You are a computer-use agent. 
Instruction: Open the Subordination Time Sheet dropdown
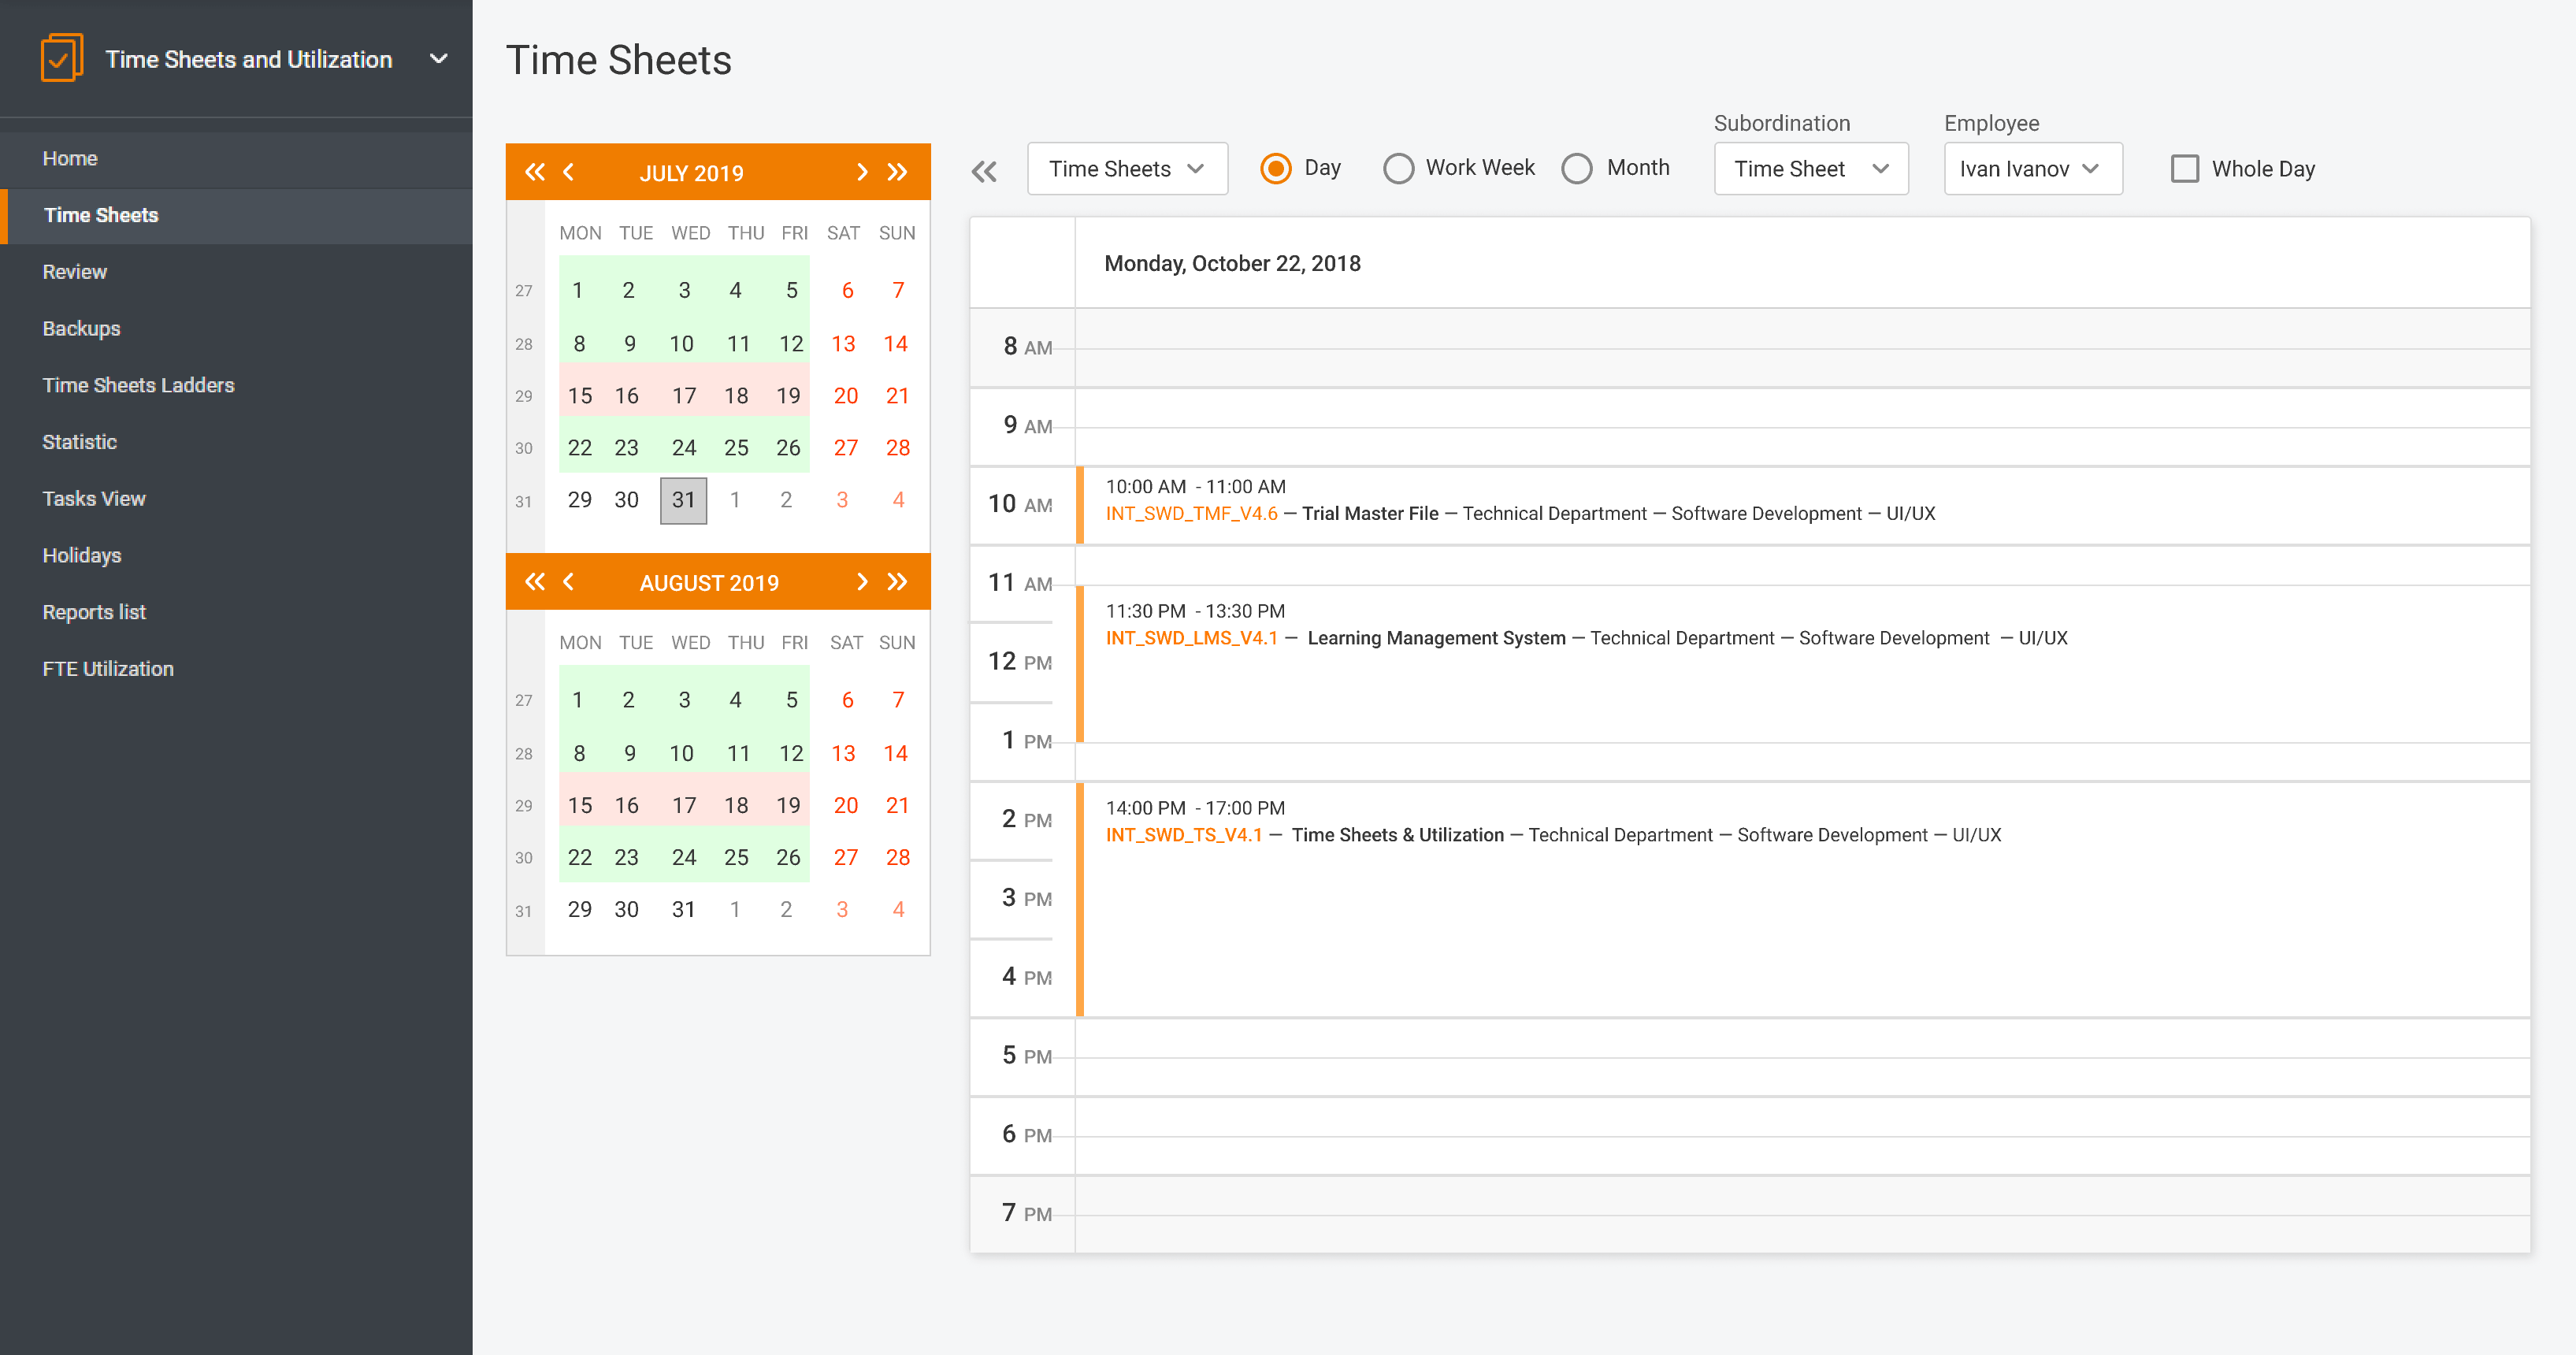1810,168
